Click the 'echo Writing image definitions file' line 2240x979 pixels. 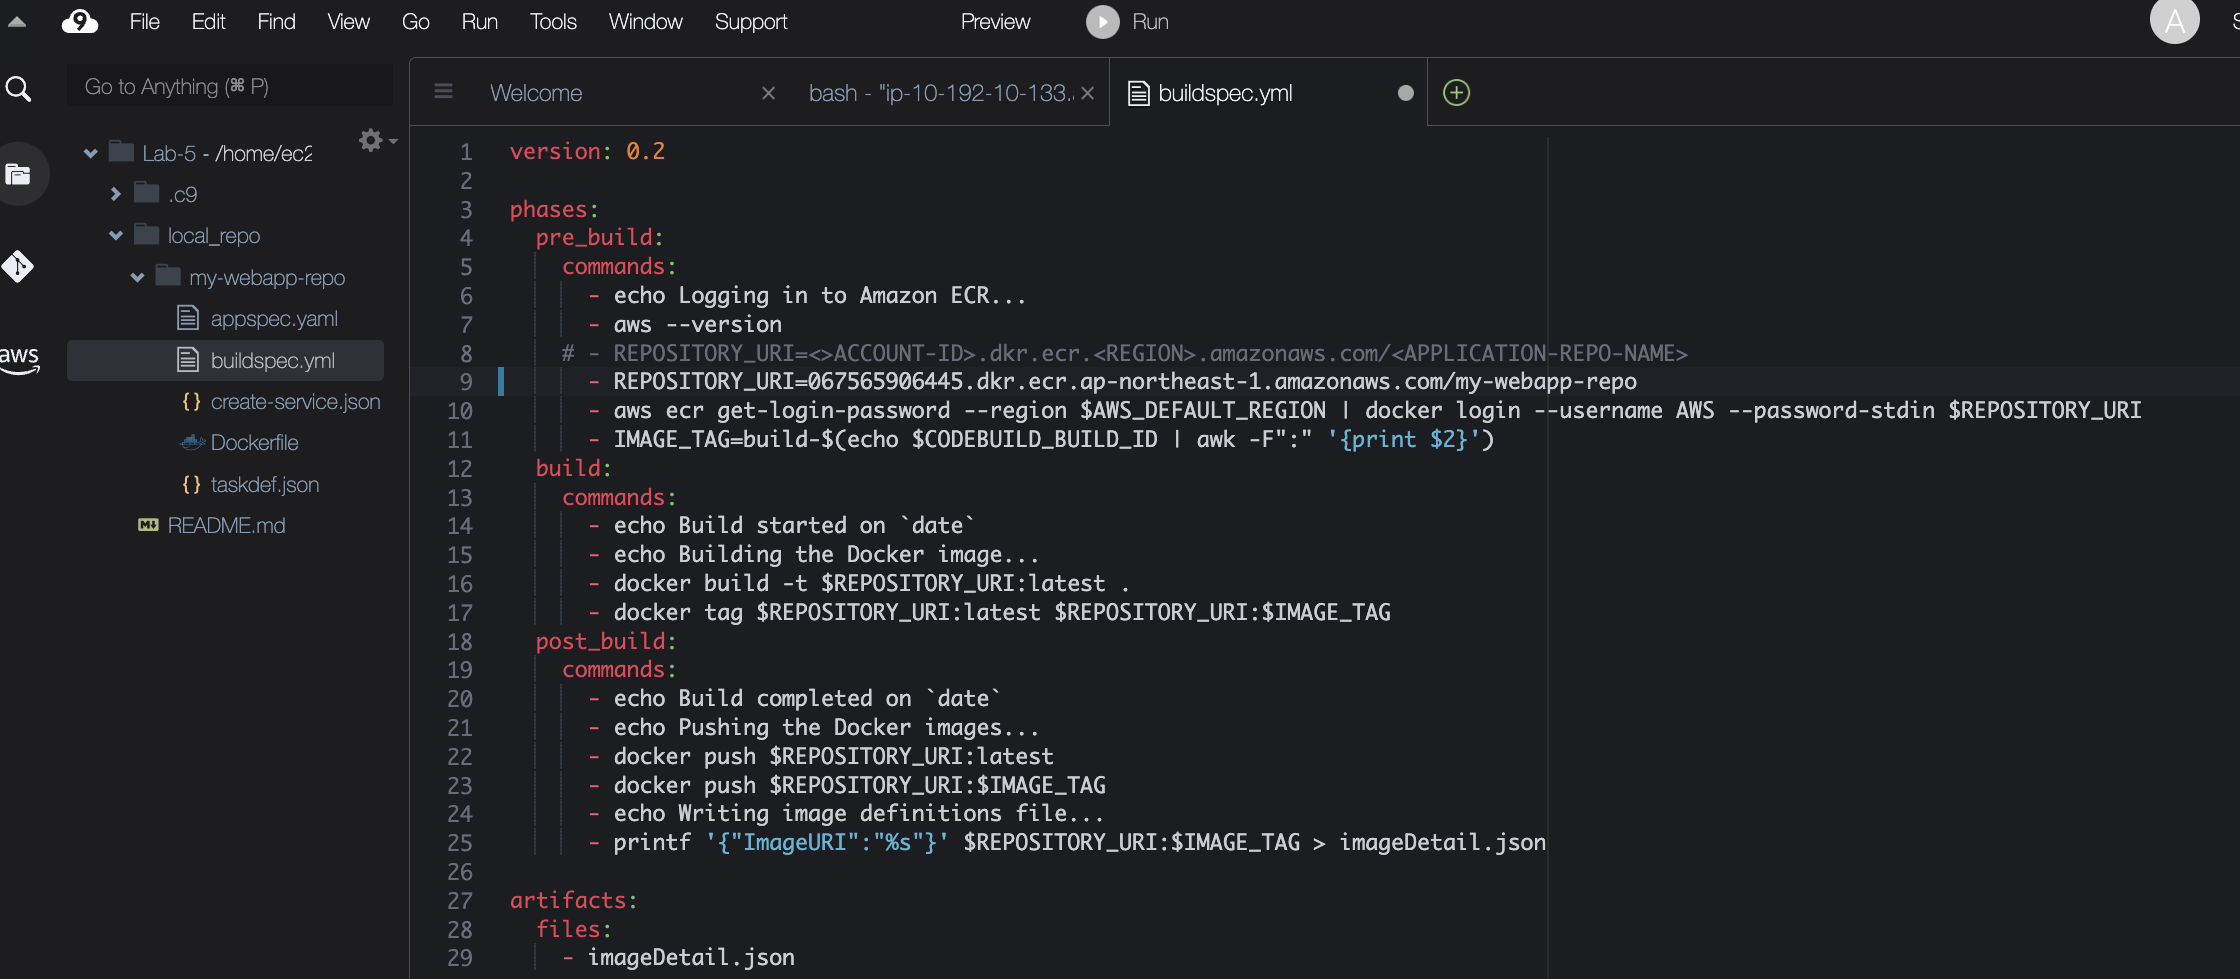859,814
